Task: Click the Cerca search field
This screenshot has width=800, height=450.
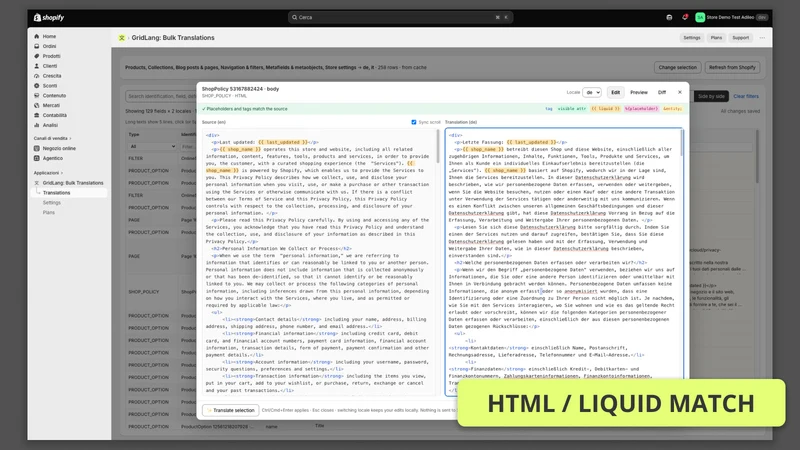Action: 400,17
